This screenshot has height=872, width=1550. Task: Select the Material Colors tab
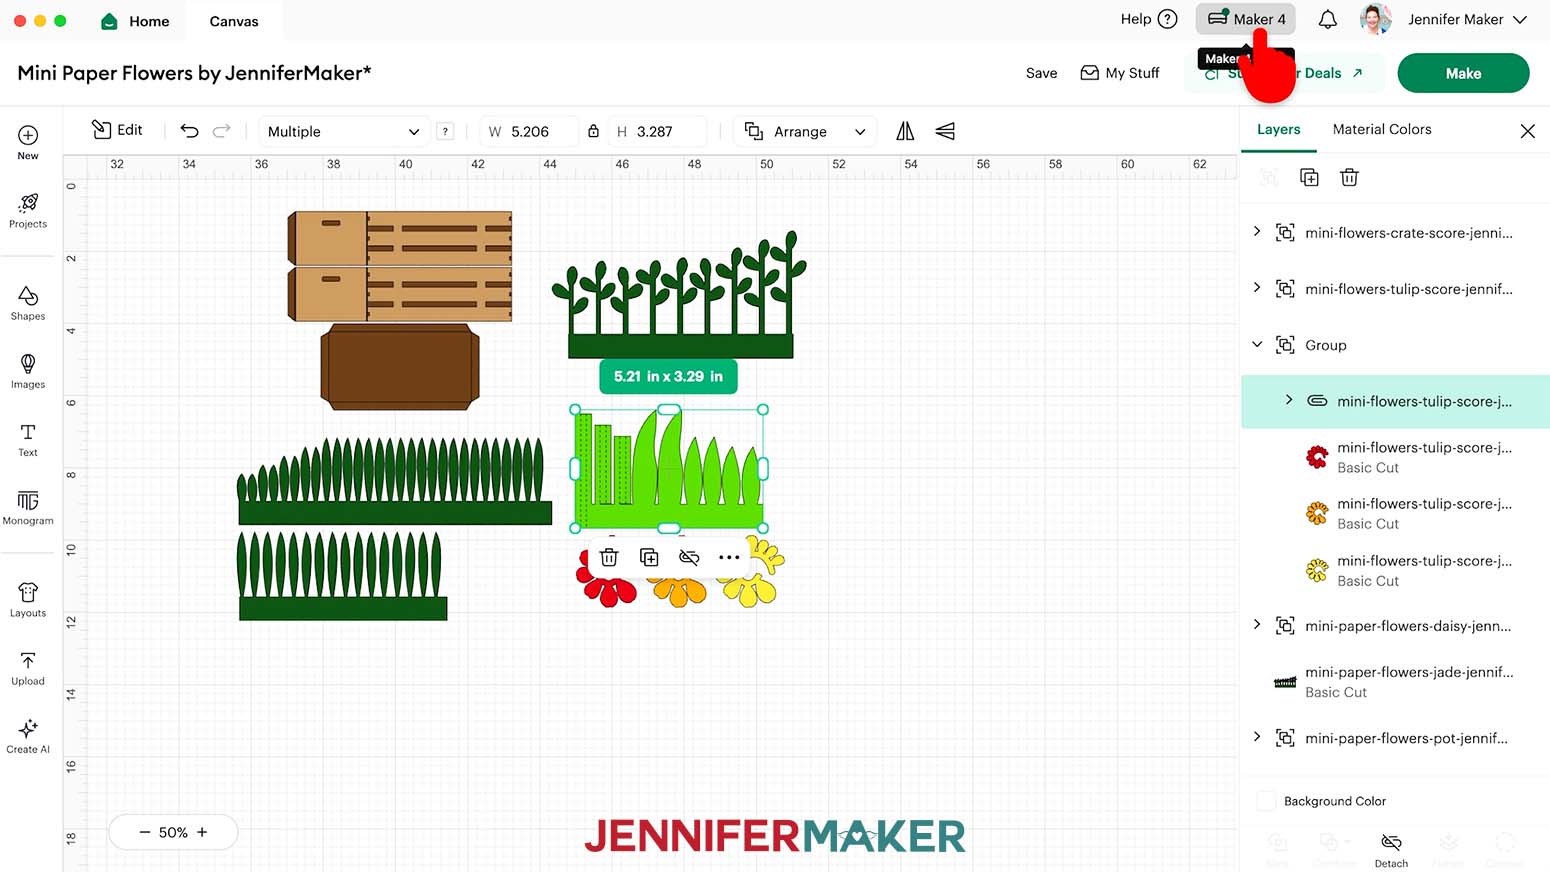point(1382,129)
